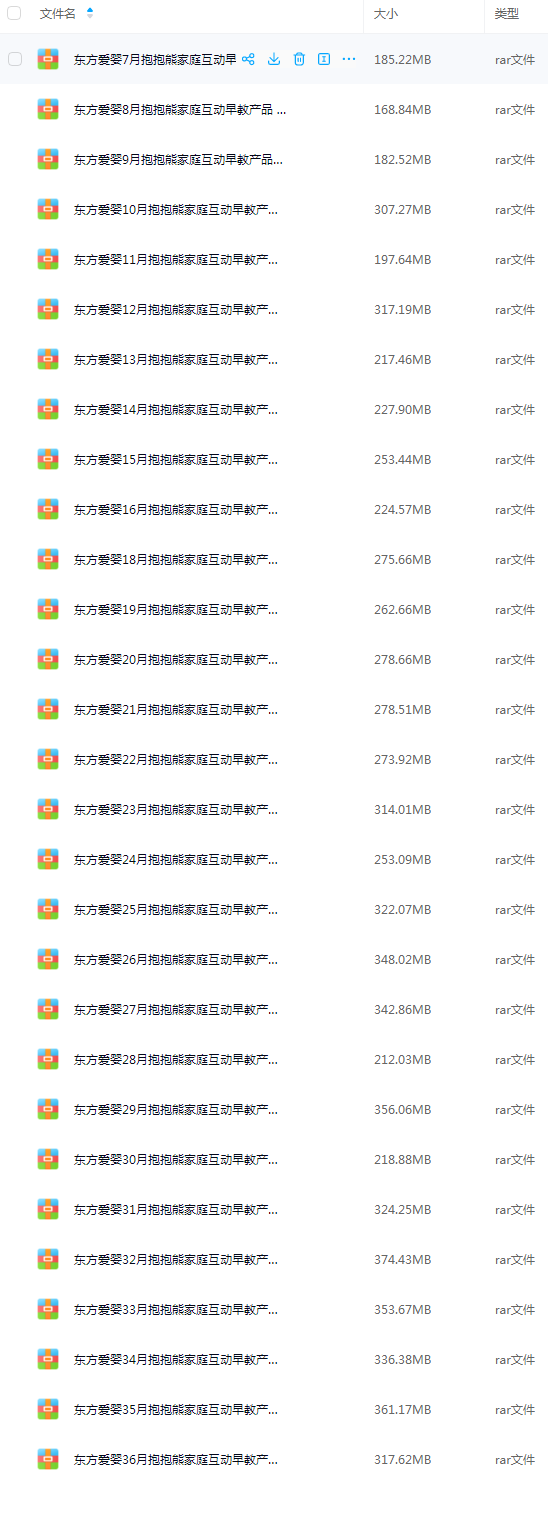
Task: Open the 东方爱婴12月抱抱熊 file link
Action: point(176,309)
